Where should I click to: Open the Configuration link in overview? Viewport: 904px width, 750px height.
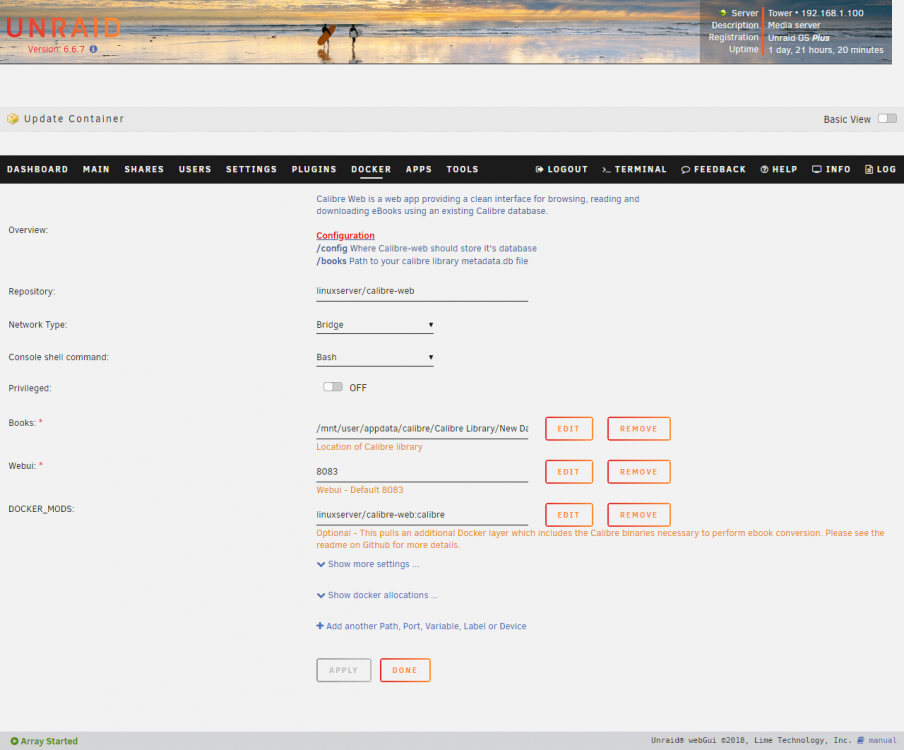point(345,235)
